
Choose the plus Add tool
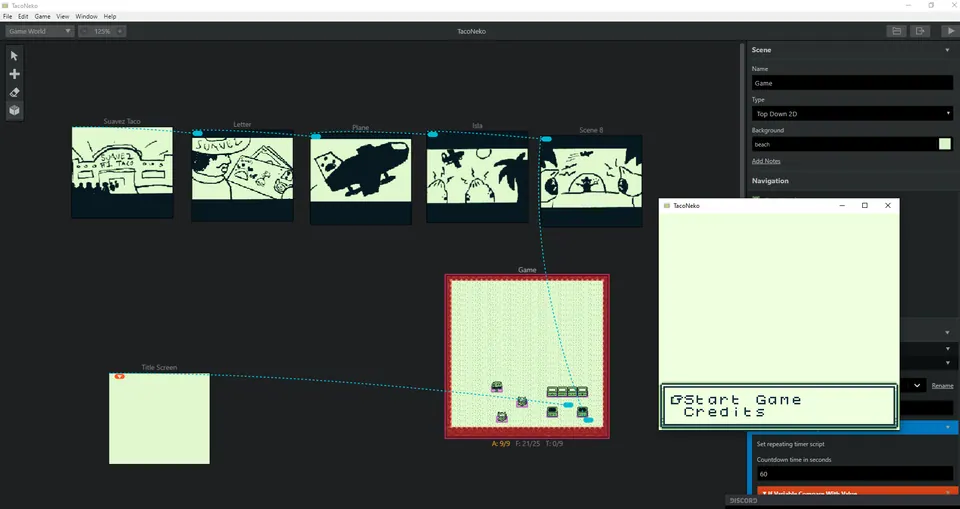point(14,74)
